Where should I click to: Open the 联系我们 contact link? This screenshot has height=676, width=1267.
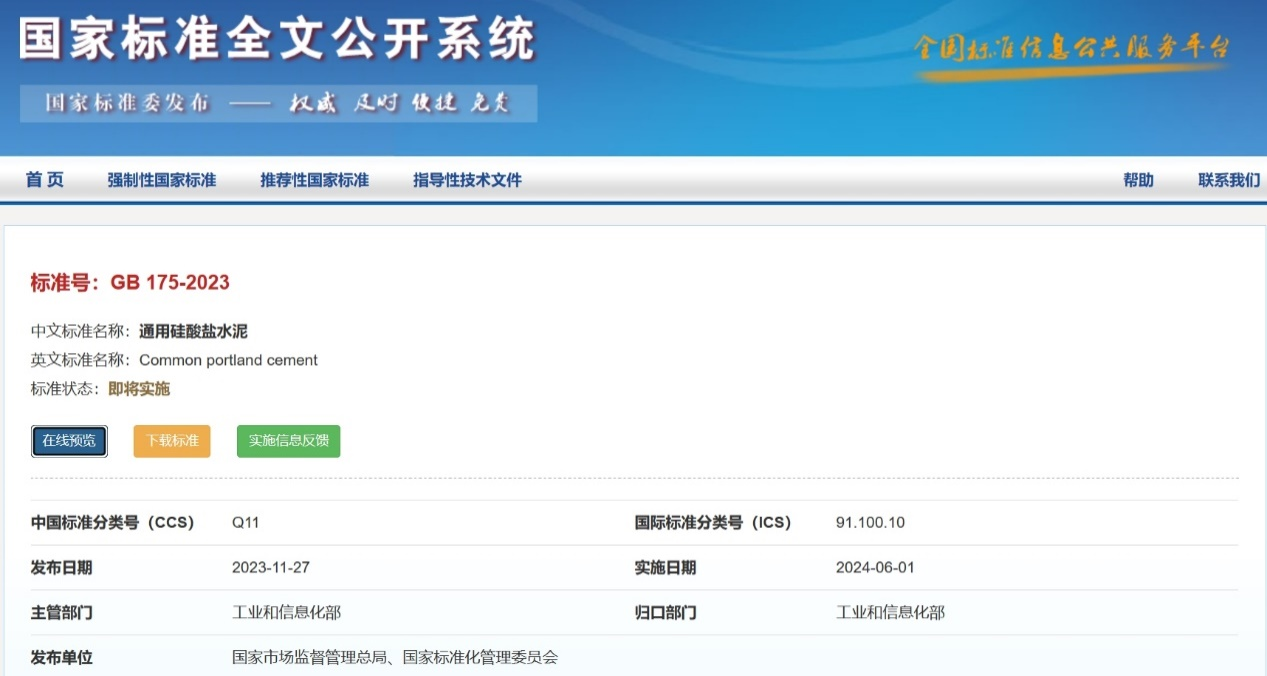[1228, 180]
